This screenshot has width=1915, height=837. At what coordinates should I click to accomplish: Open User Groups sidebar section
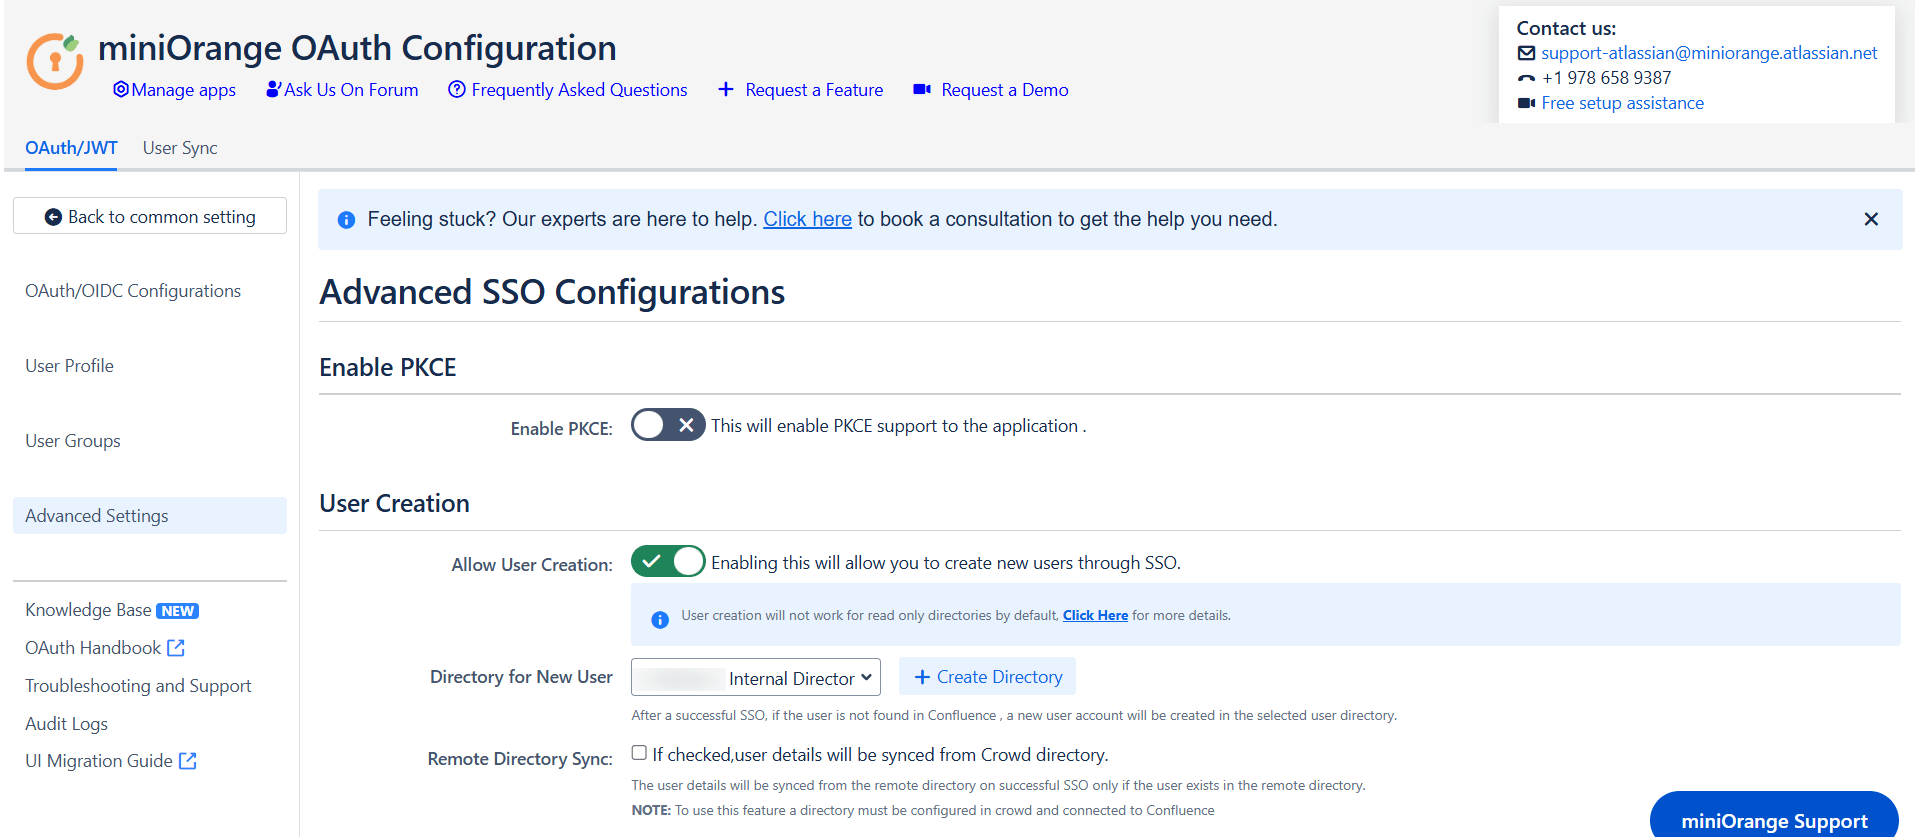[x=73, y=441]
